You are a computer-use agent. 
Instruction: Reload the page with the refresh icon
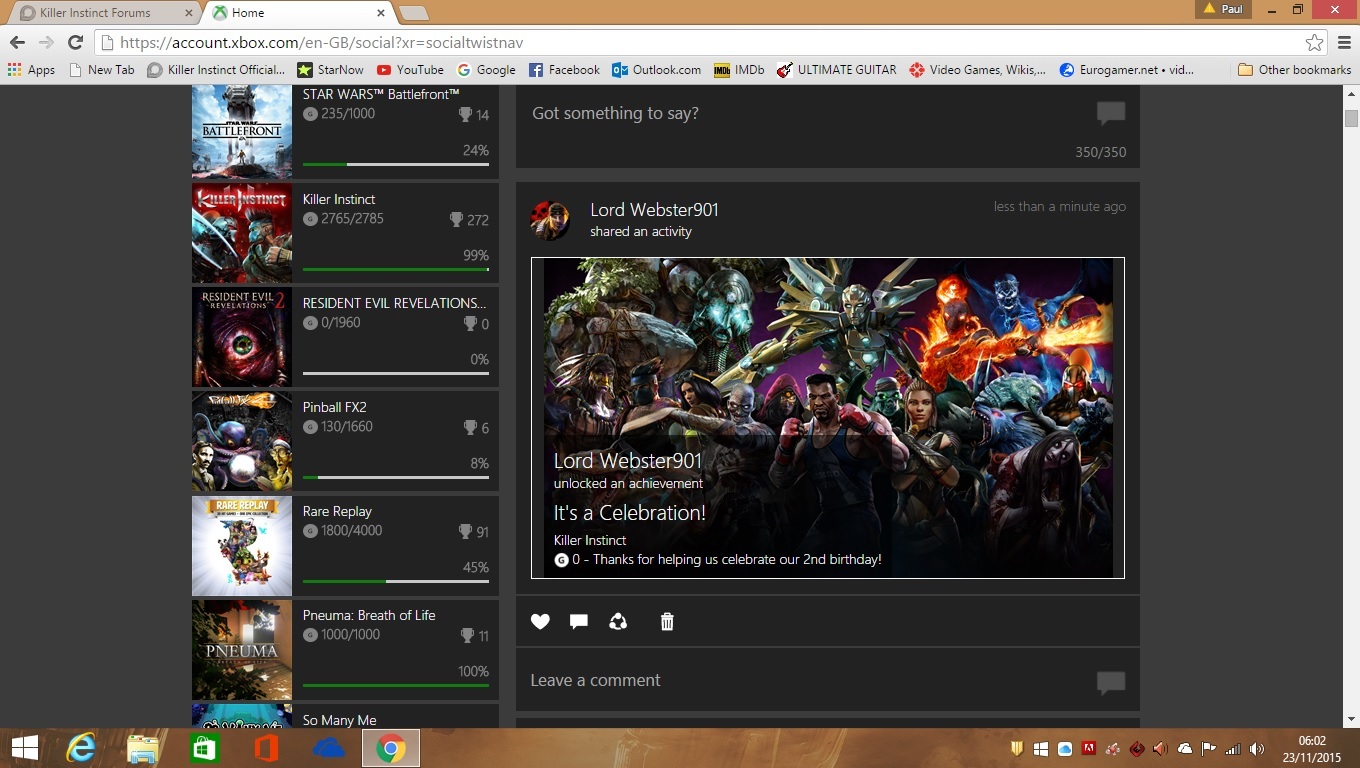75,42
